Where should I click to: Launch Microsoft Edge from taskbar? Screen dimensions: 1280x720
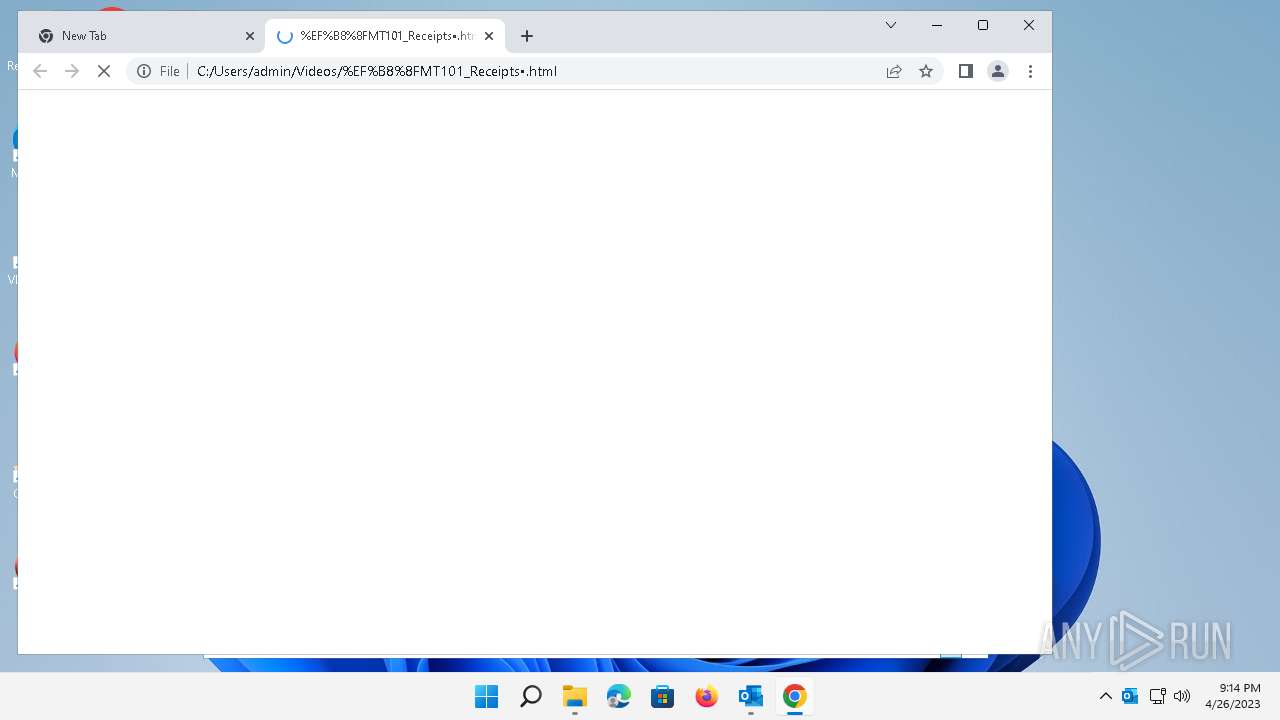(619, 696)
